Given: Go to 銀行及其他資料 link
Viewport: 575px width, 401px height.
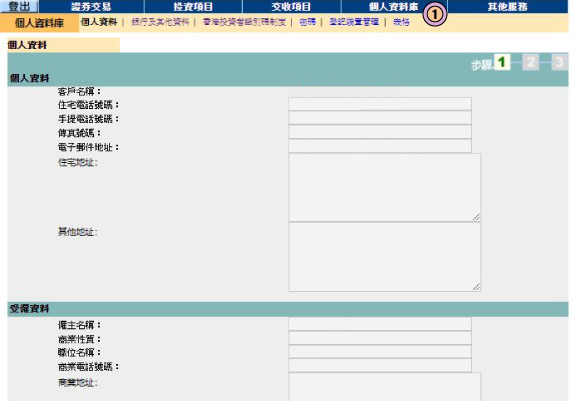Looking at the screenshot, I should (x=160, y=22).
